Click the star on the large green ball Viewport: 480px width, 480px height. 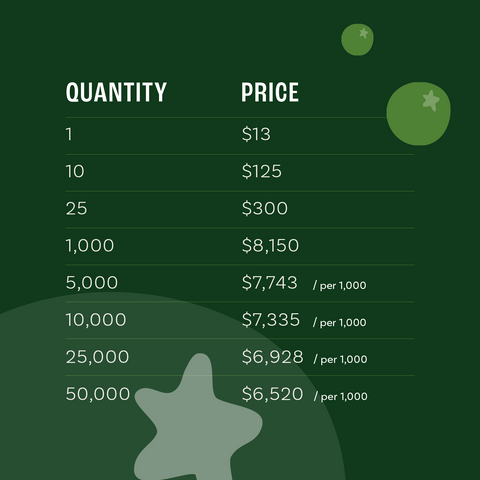click(431, 100)
